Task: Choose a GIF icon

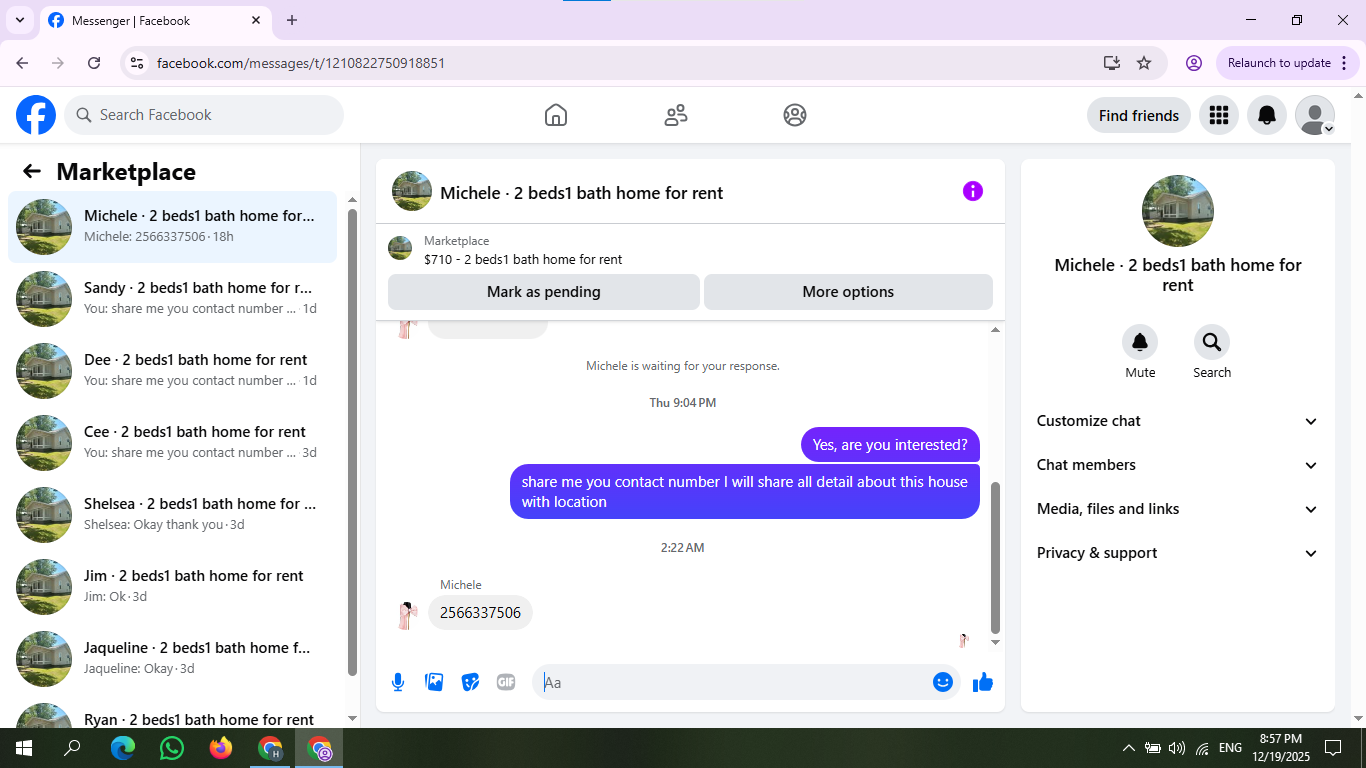Action: [506, 682]
